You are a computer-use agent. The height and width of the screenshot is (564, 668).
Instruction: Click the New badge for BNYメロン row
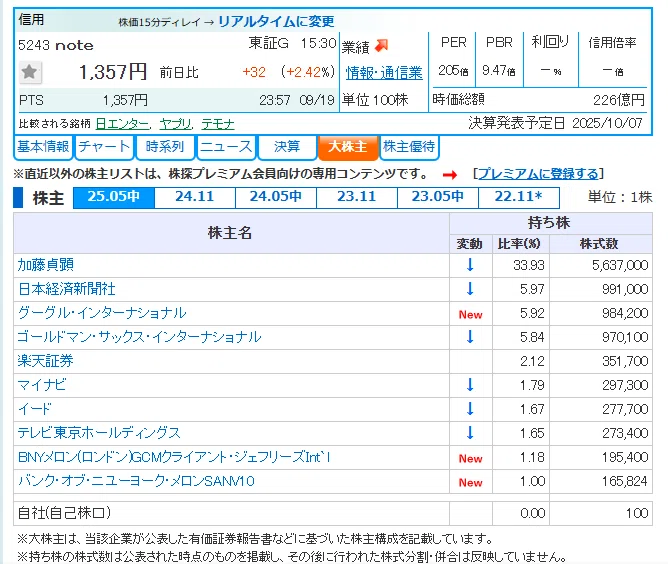[470, 458]
